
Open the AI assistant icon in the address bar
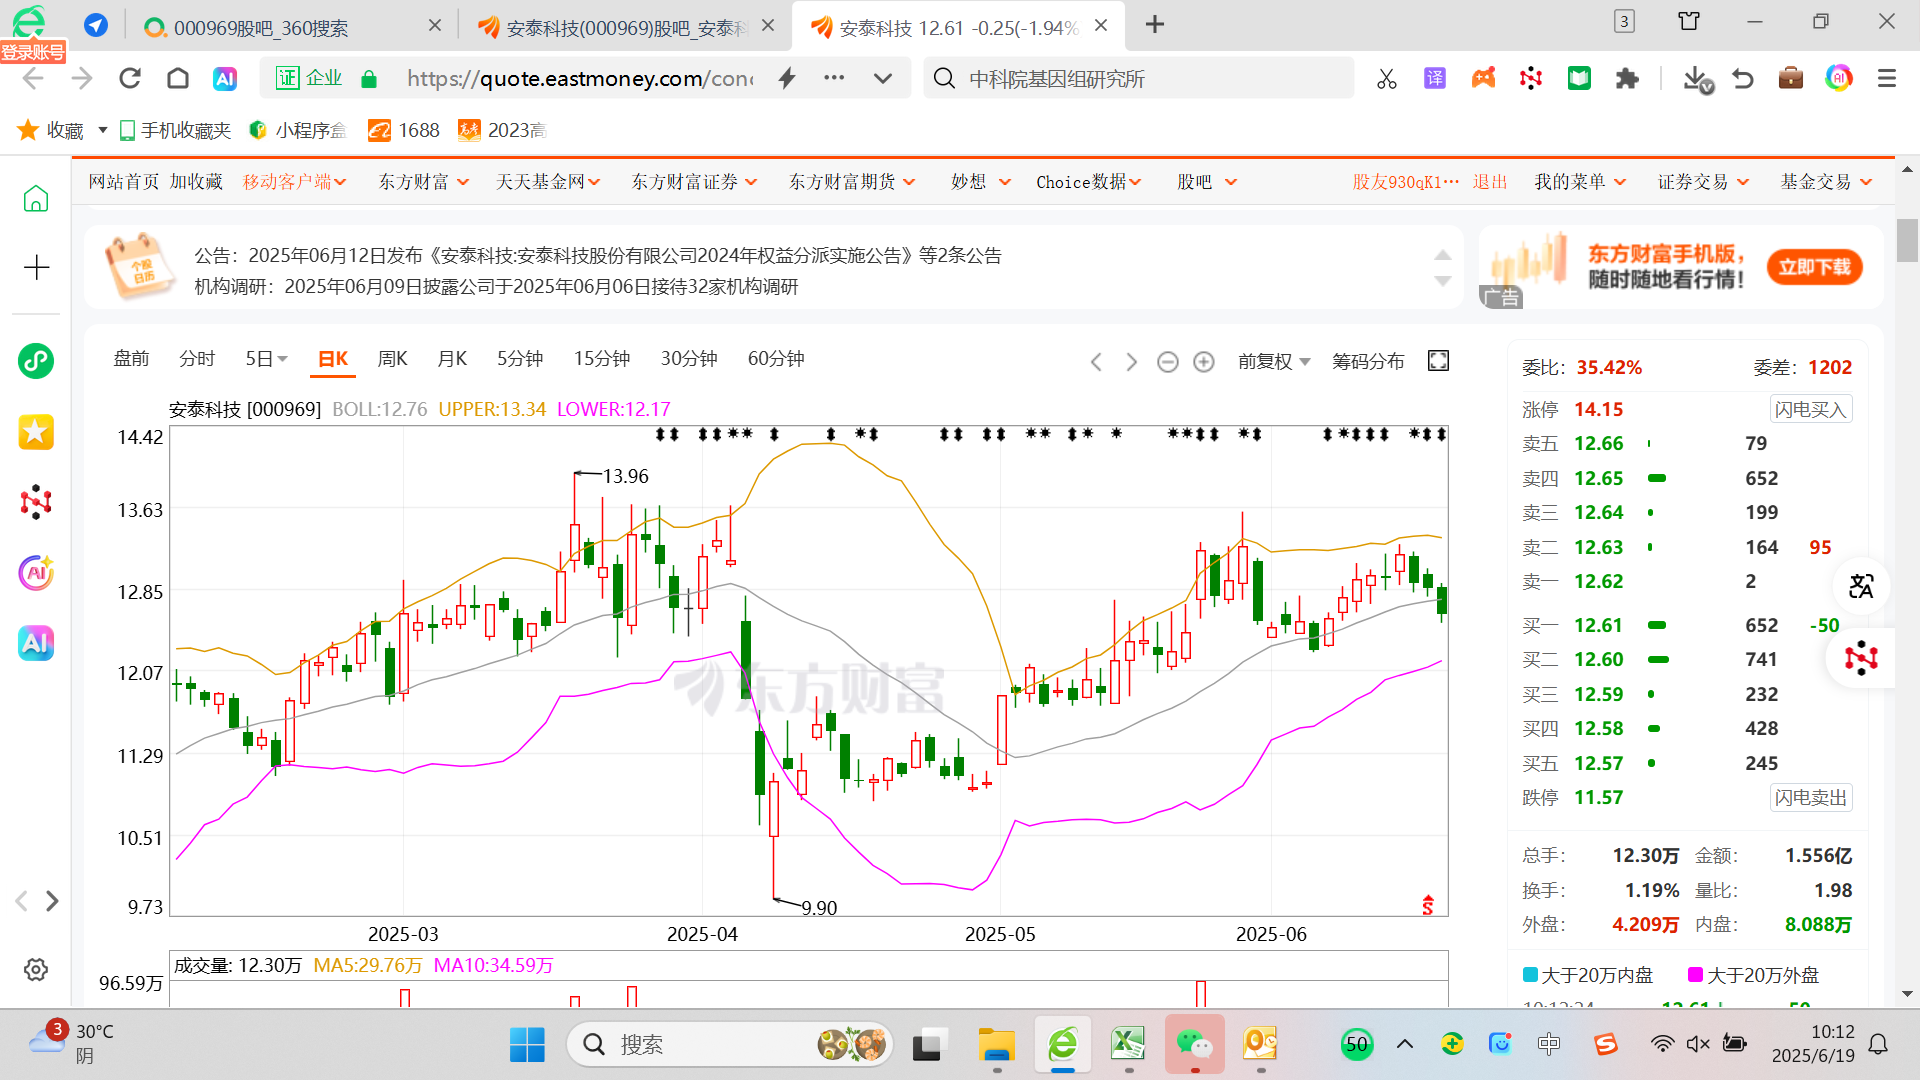[225, 78]
